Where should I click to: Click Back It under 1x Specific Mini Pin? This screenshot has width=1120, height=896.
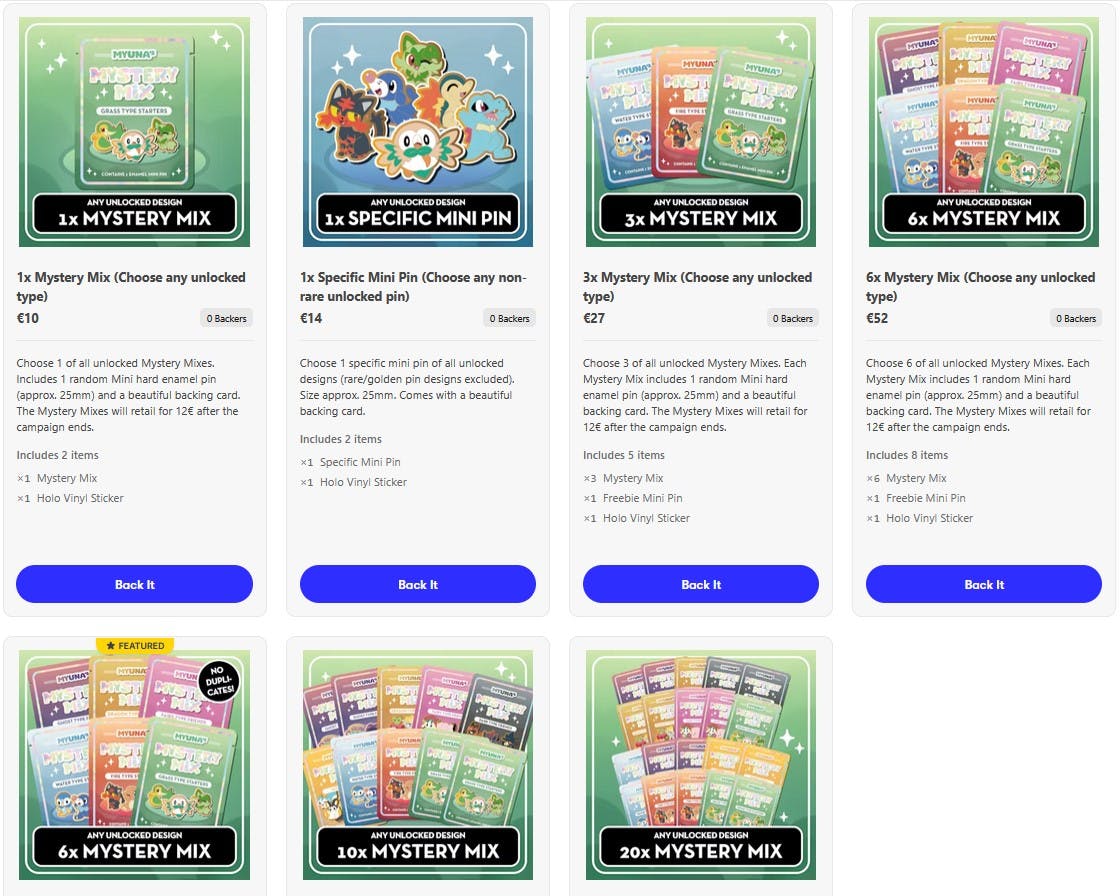pos(418,584)
